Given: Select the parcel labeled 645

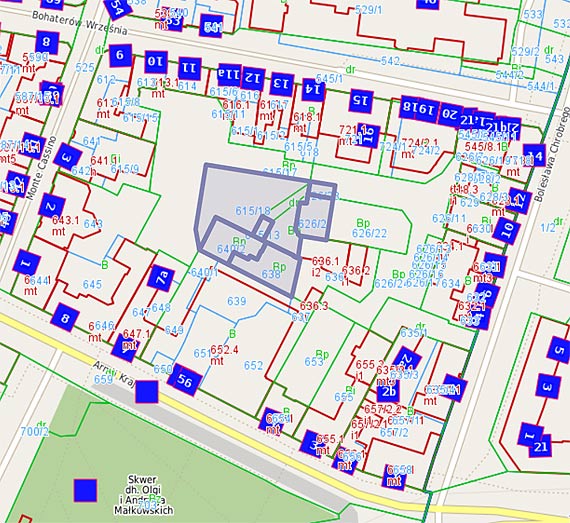Looking at the screenshot, I should (92, 284).
